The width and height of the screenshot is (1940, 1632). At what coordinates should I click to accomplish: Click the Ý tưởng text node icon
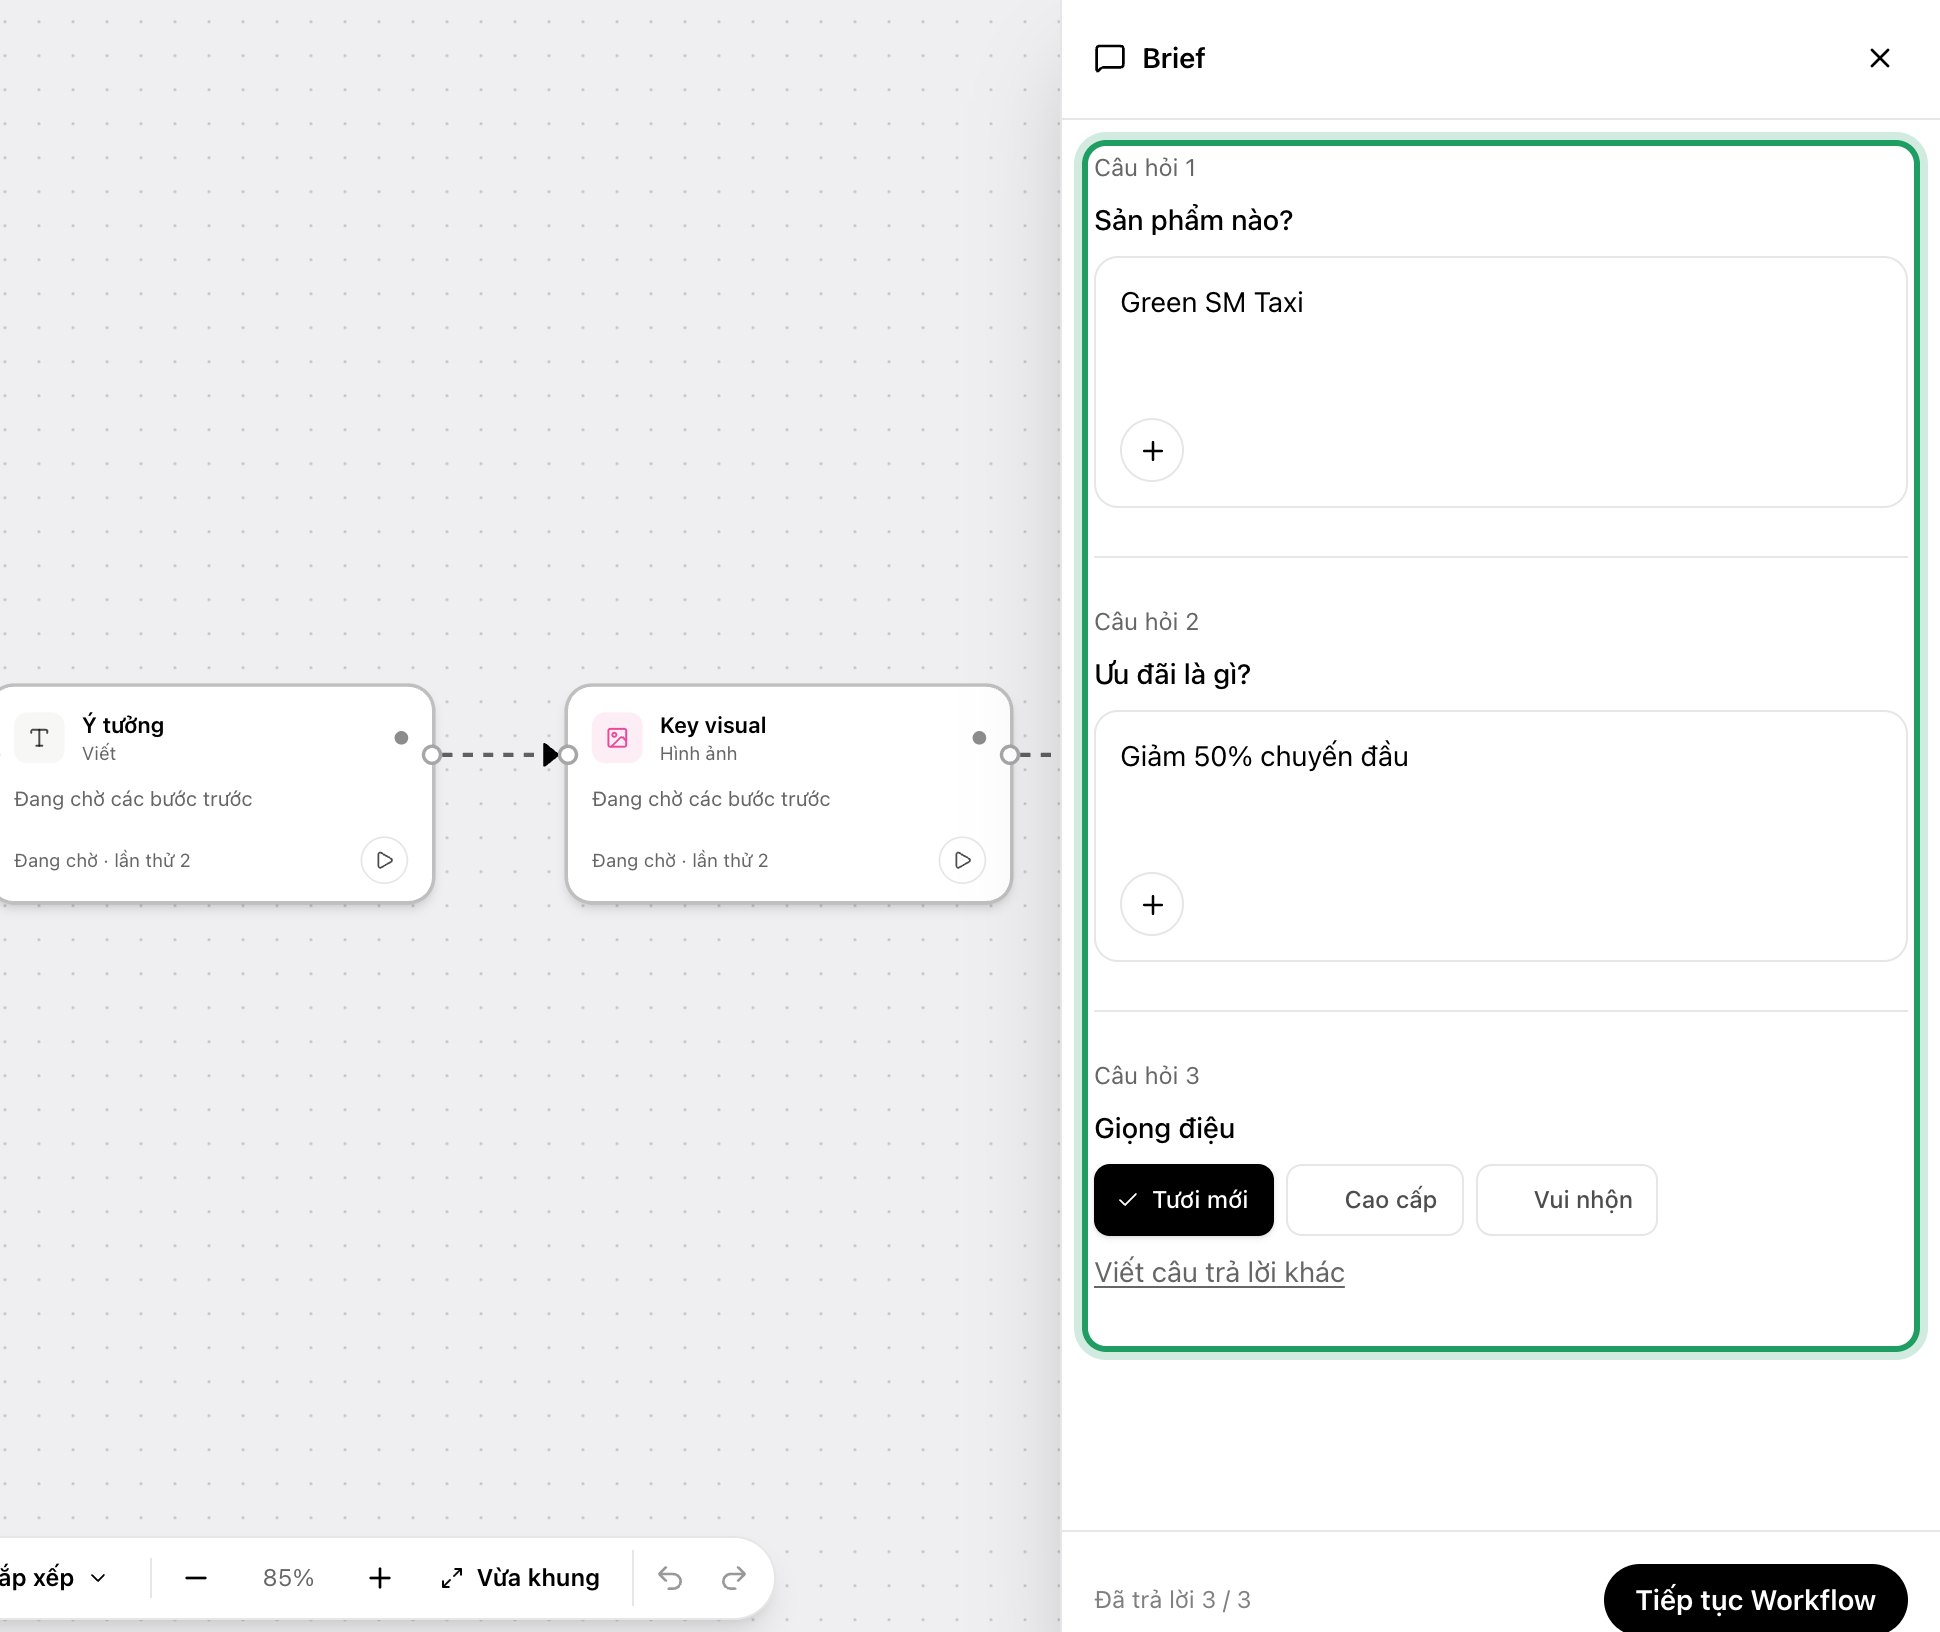pyautogui.click(x=39, y=738)
